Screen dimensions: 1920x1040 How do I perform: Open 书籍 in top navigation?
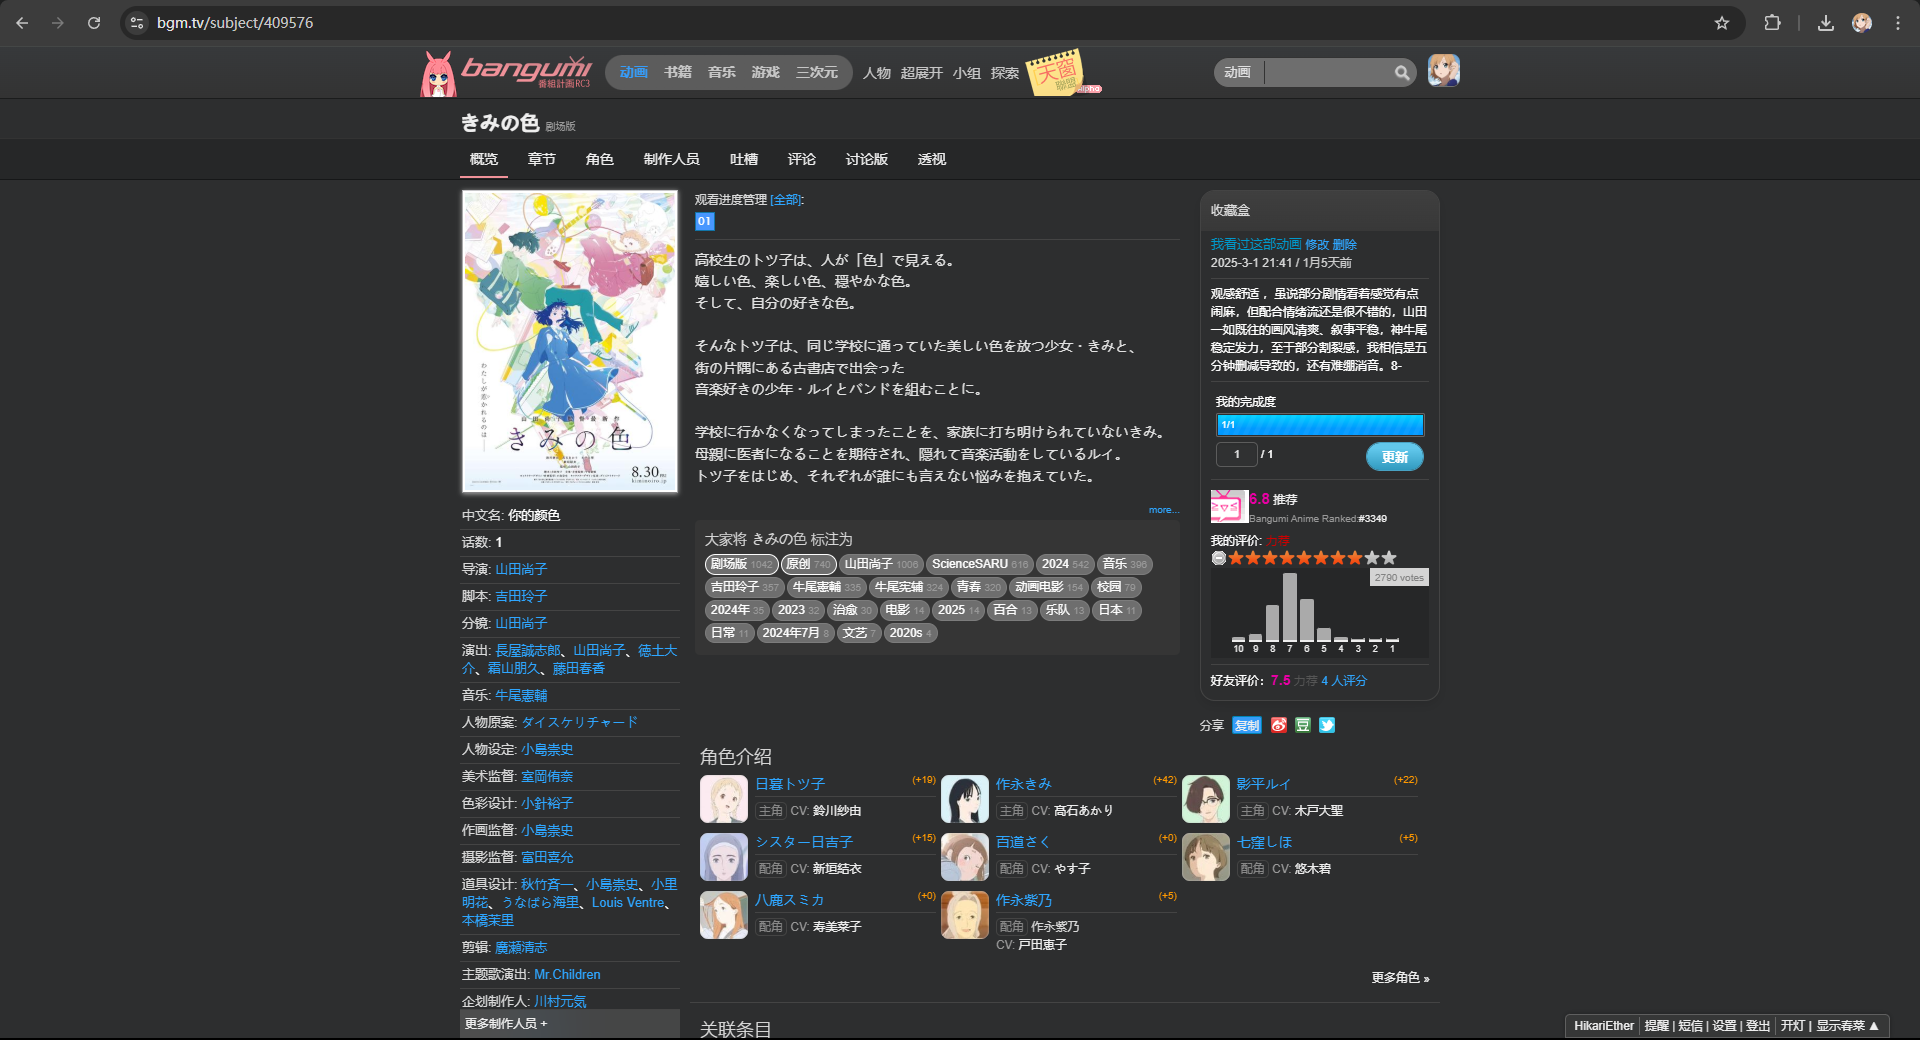[678, 72]
